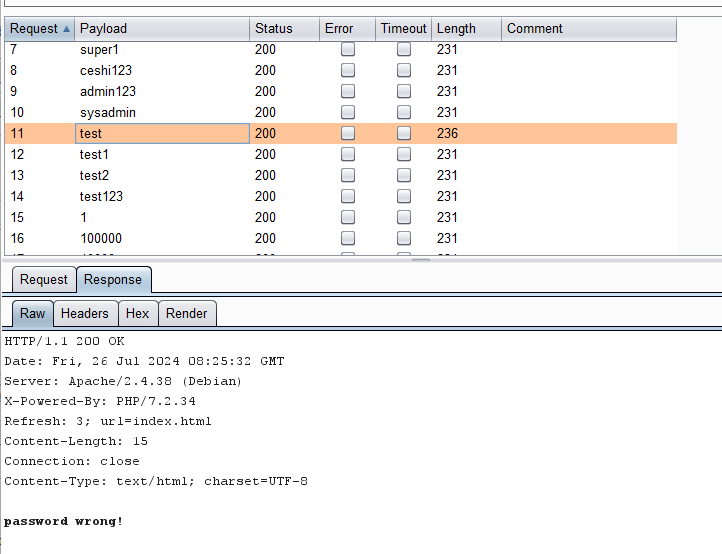Image resolution: width=722 pixels, height=554 pixels.
Task: Enable Timeout checkbox for payload 100000
Action: [x=404, y=239]
